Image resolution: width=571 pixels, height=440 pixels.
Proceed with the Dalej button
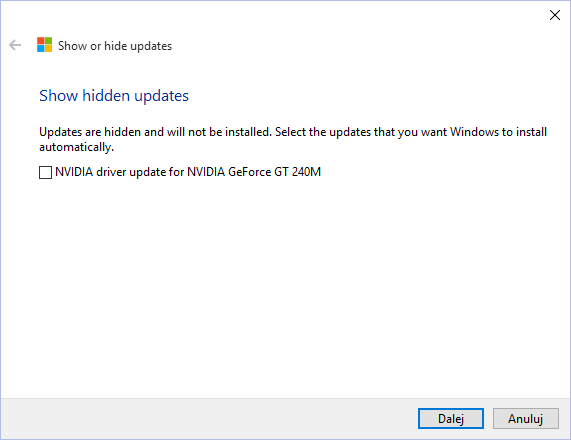pyautogui.click(x=451, y=419)
